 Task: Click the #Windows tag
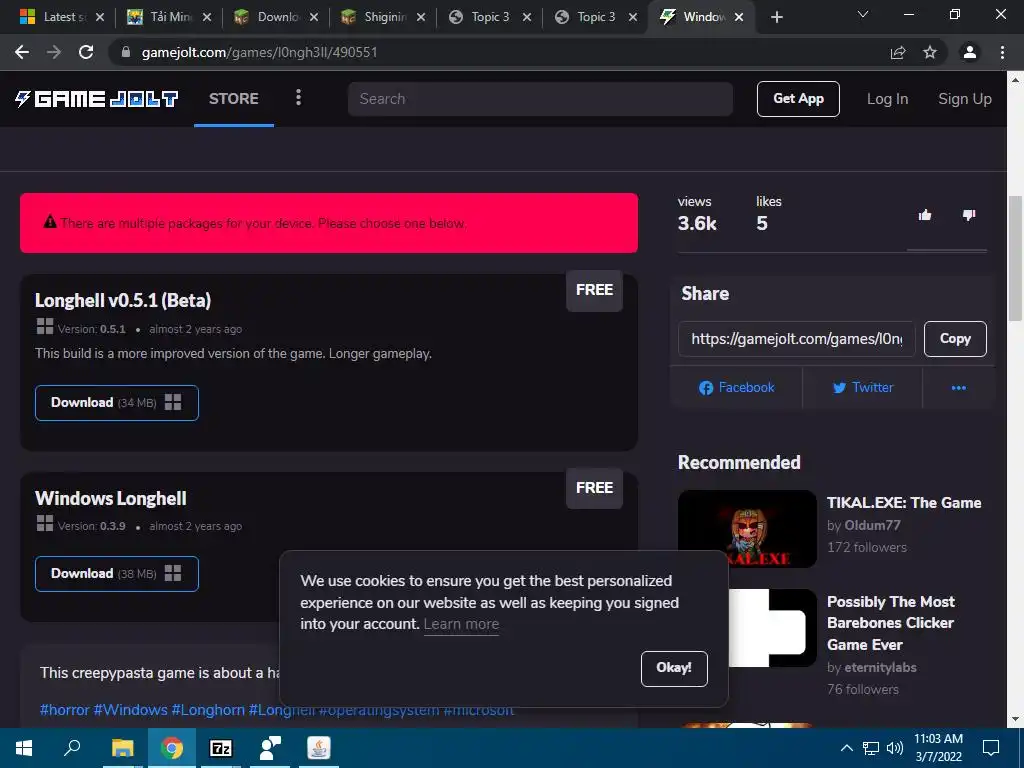coord(130,710)
